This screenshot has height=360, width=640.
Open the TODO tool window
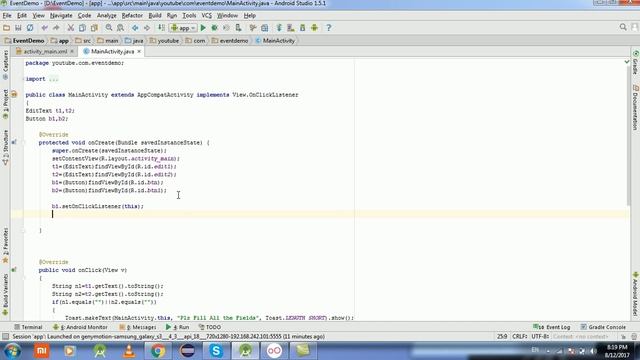click(x=210, y=327)
